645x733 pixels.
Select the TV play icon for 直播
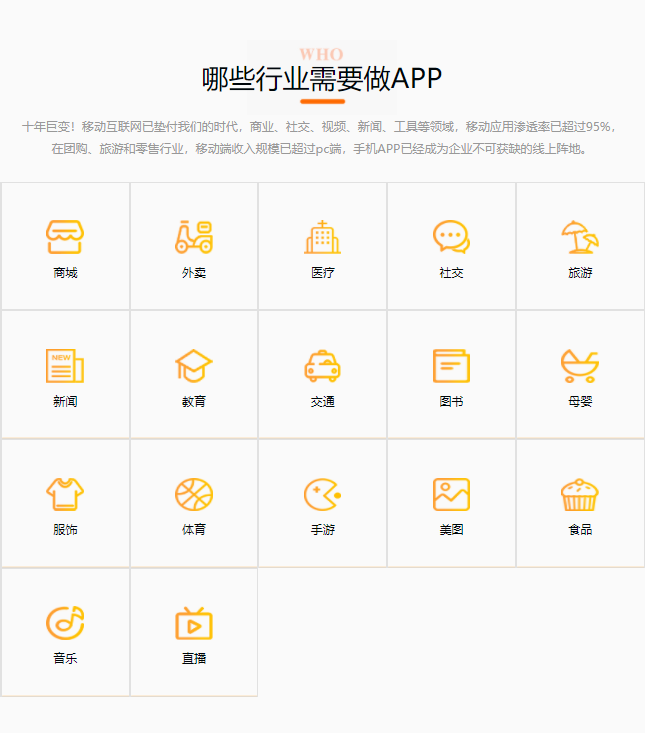(x=194, y=623)
